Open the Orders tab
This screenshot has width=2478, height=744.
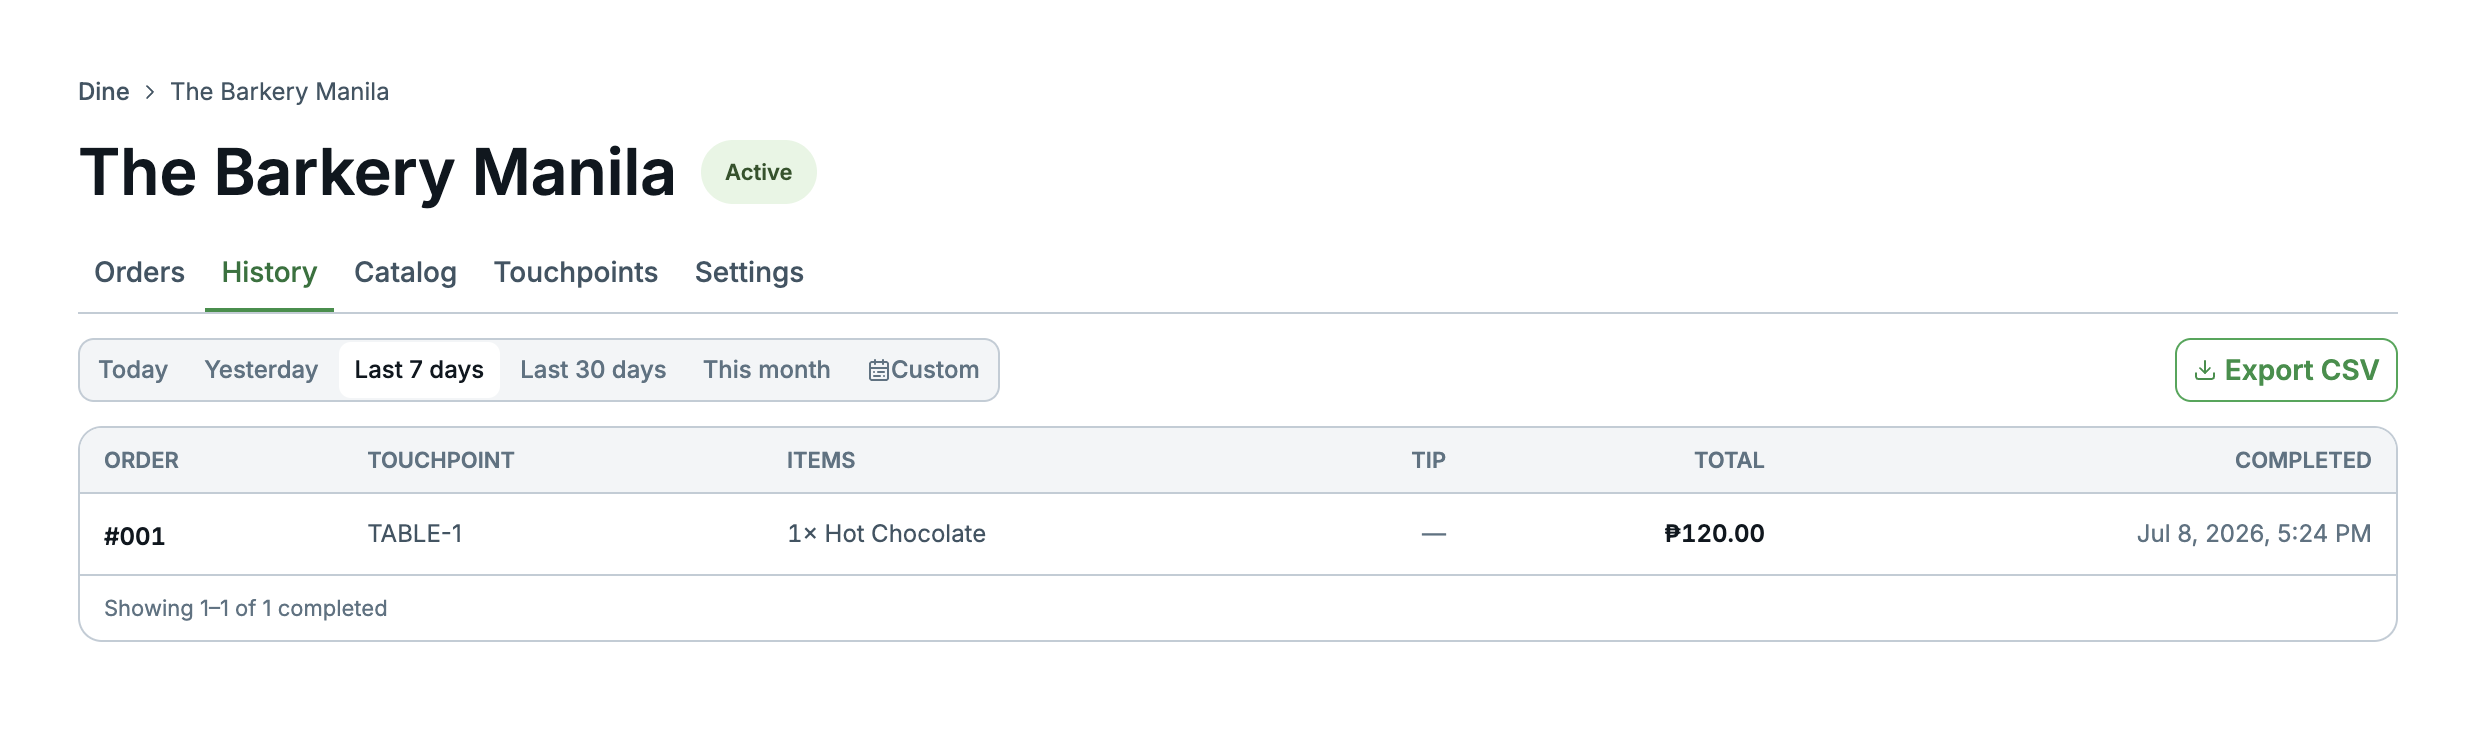click(x=139, y=272)
